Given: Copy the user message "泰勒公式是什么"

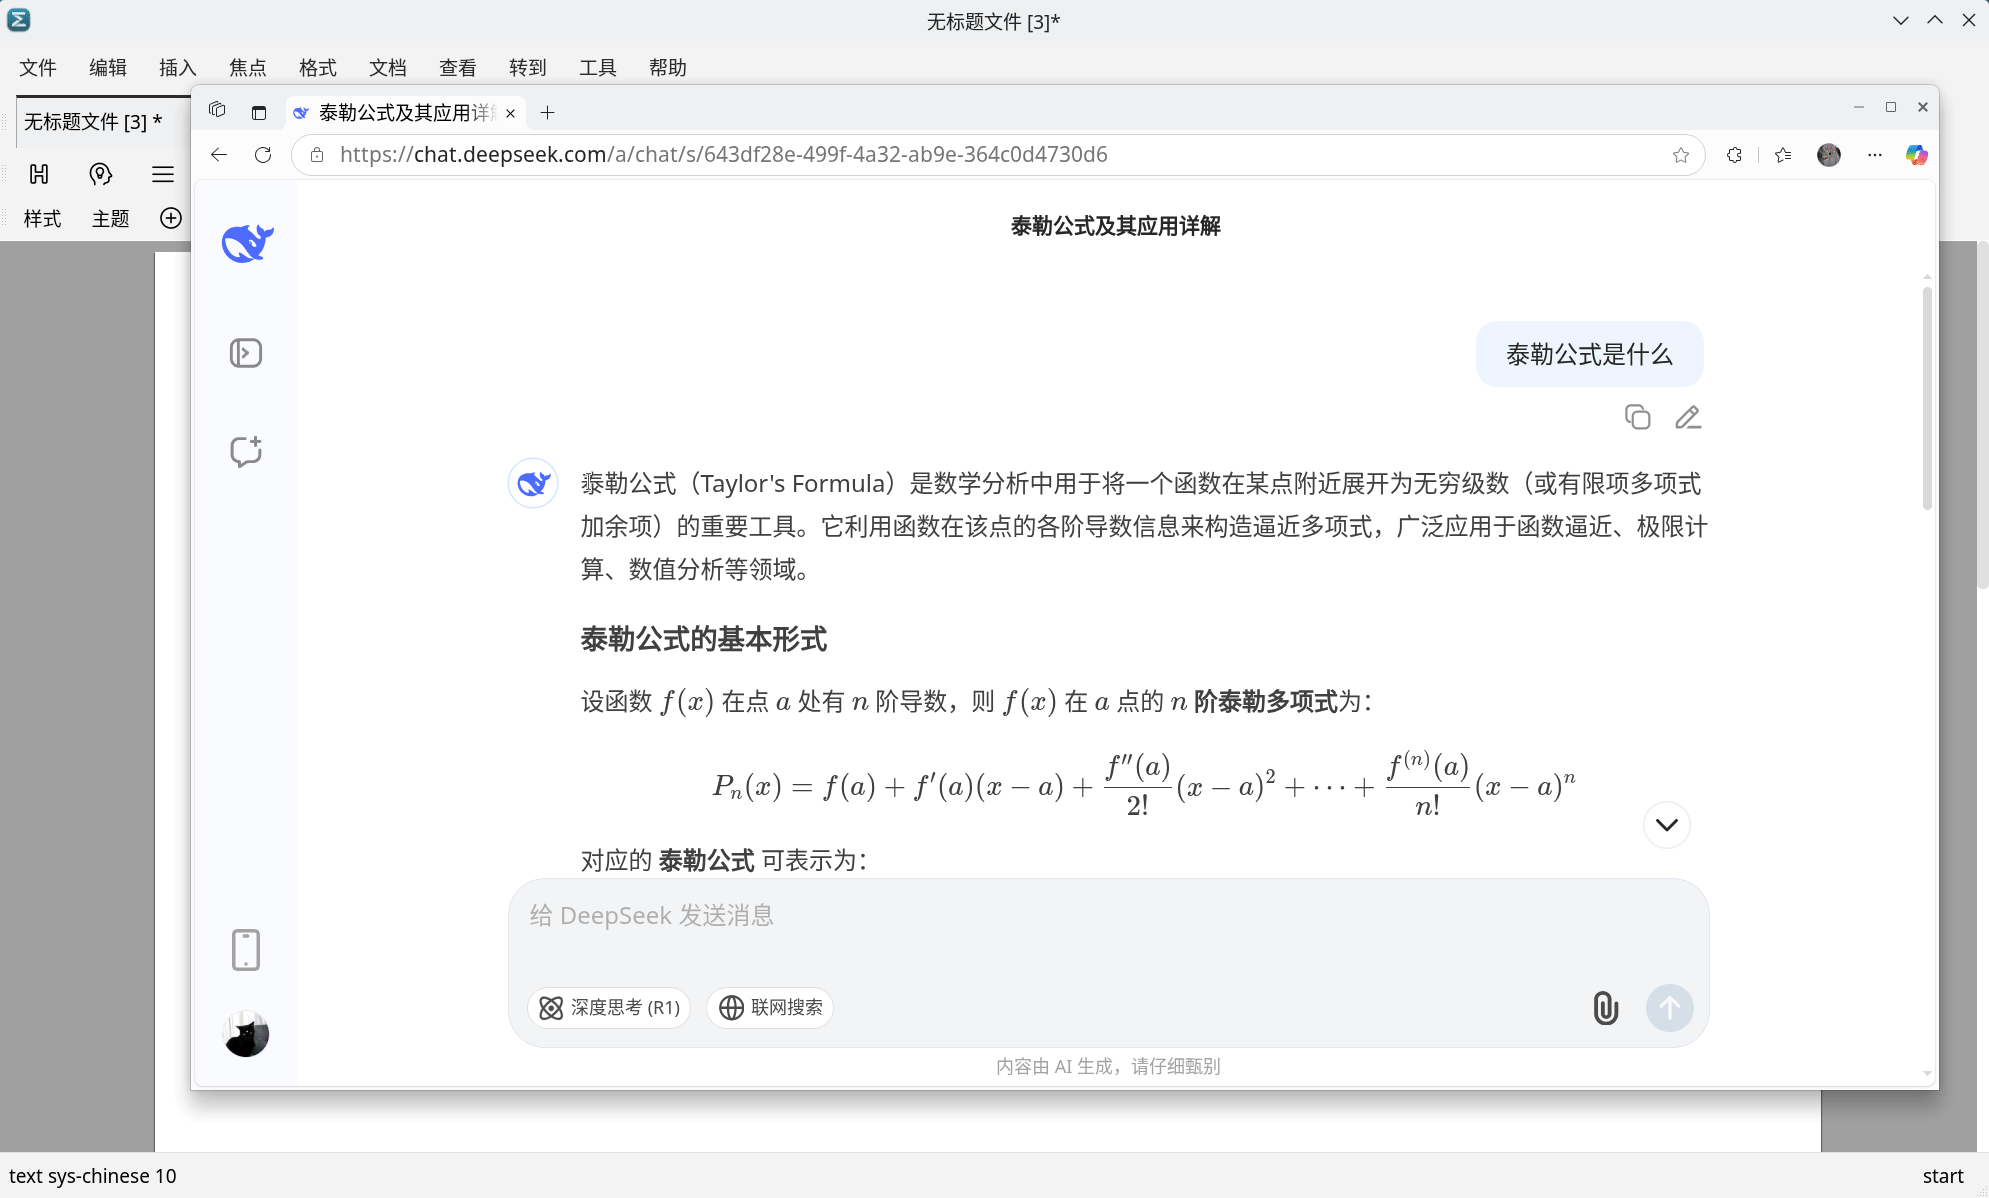Looking at the screenshot, I should pos(1637,417).
